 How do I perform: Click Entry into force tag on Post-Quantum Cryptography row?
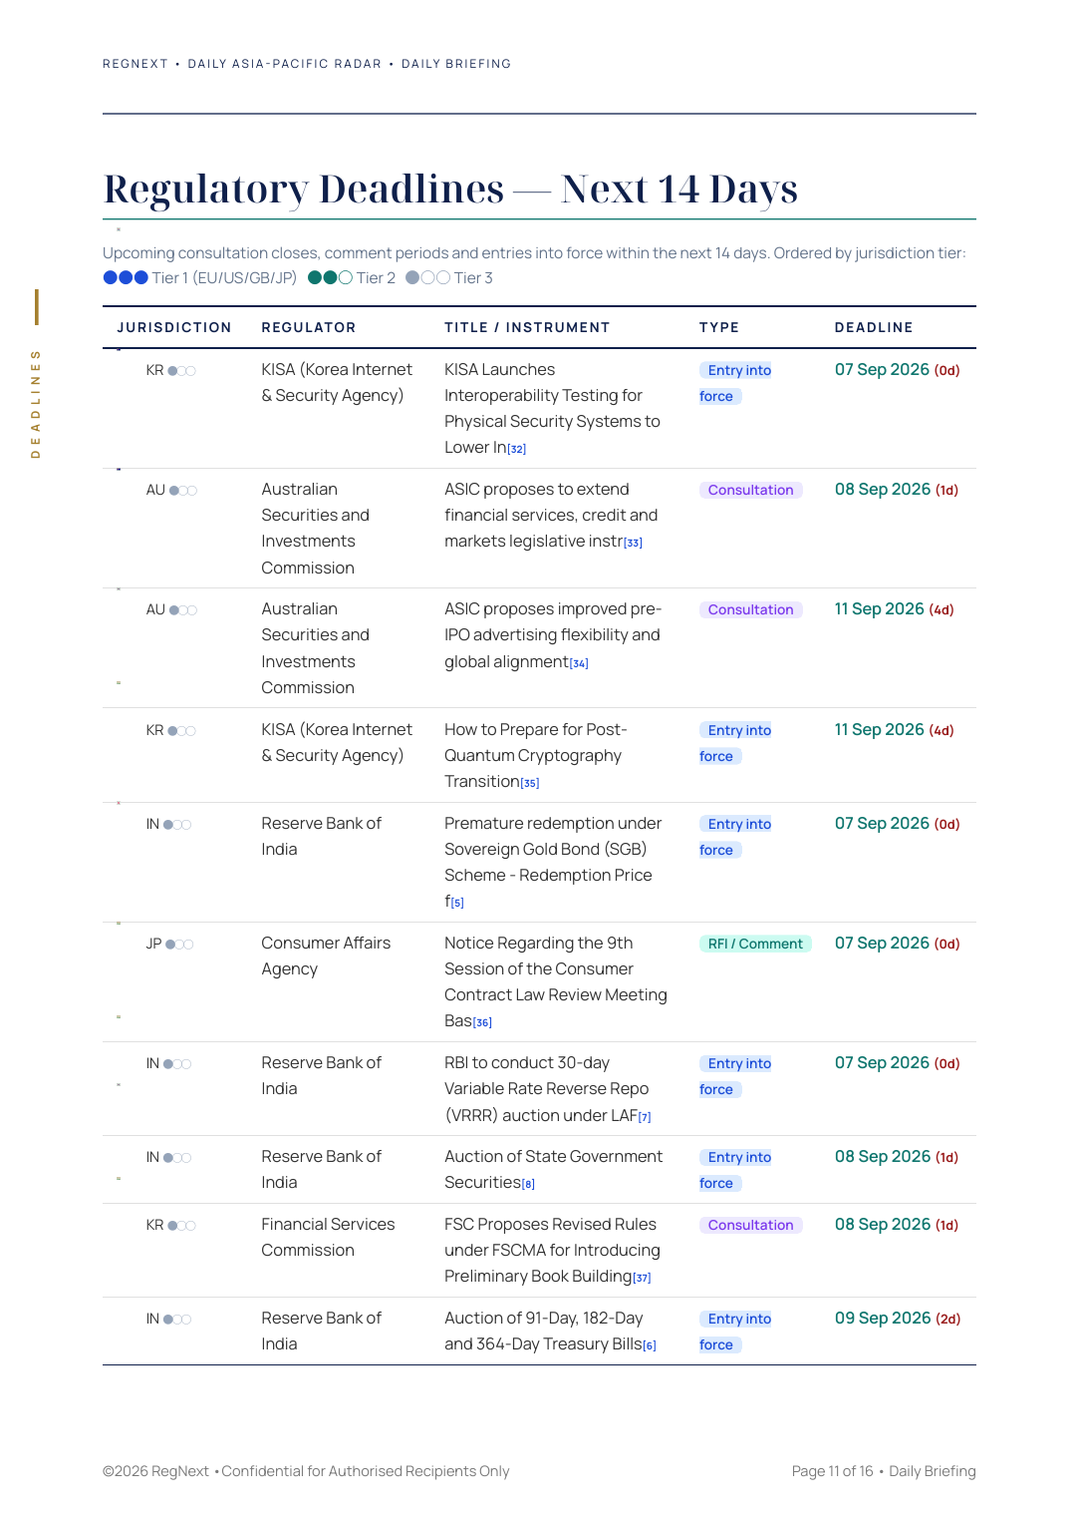point(735,743)
